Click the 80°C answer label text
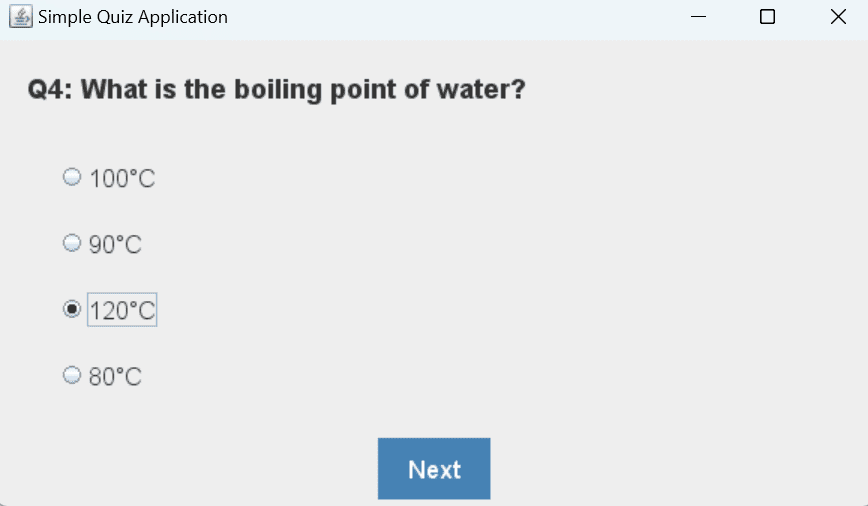Image resolution: width=868 pixels, height=506 pixels. (115, 376)
